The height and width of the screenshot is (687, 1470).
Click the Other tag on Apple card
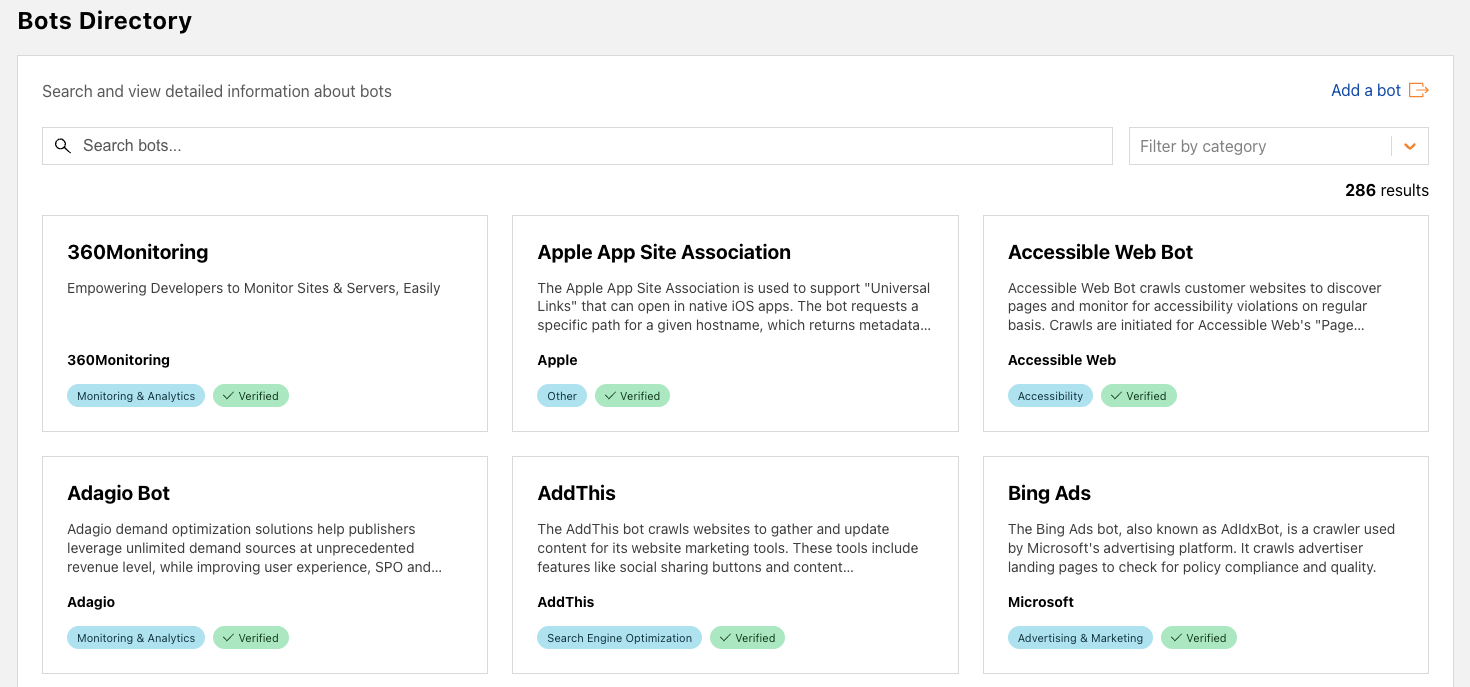tap(562, 396)
